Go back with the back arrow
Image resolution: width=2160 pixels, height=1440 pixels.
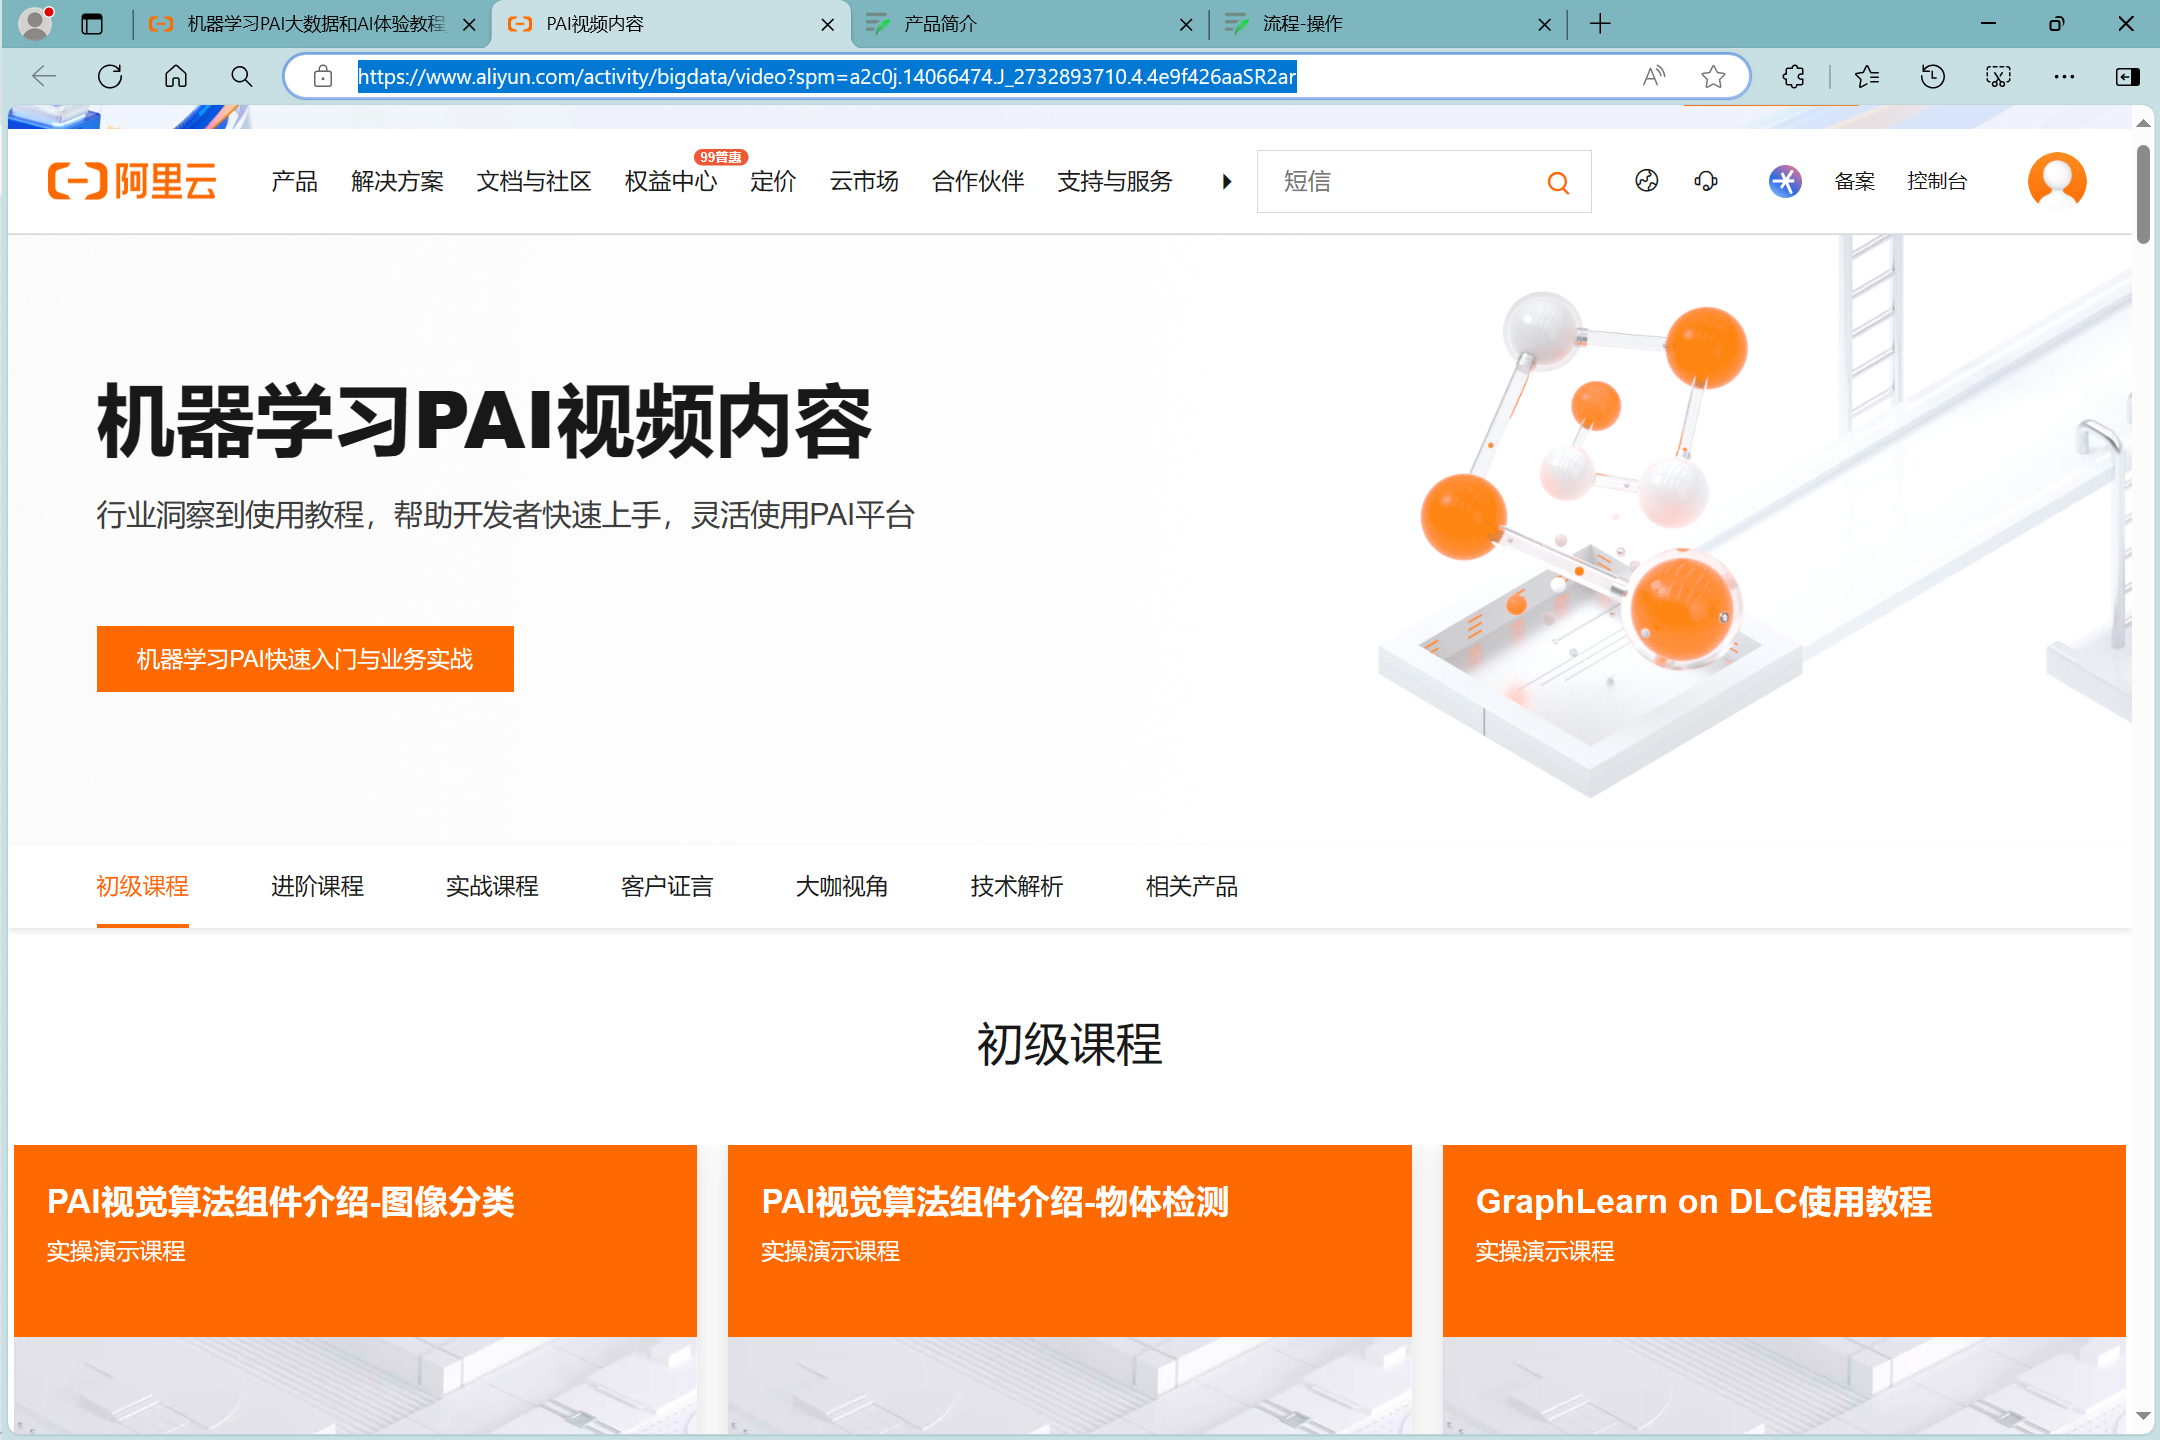coord(44,76)
